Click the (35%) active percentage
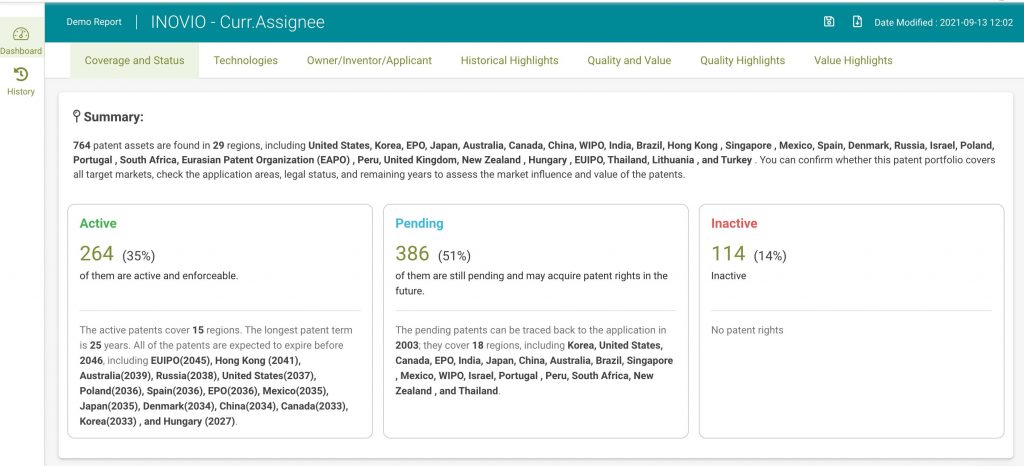The image size is (1024, 466). (x=138, y=255)
